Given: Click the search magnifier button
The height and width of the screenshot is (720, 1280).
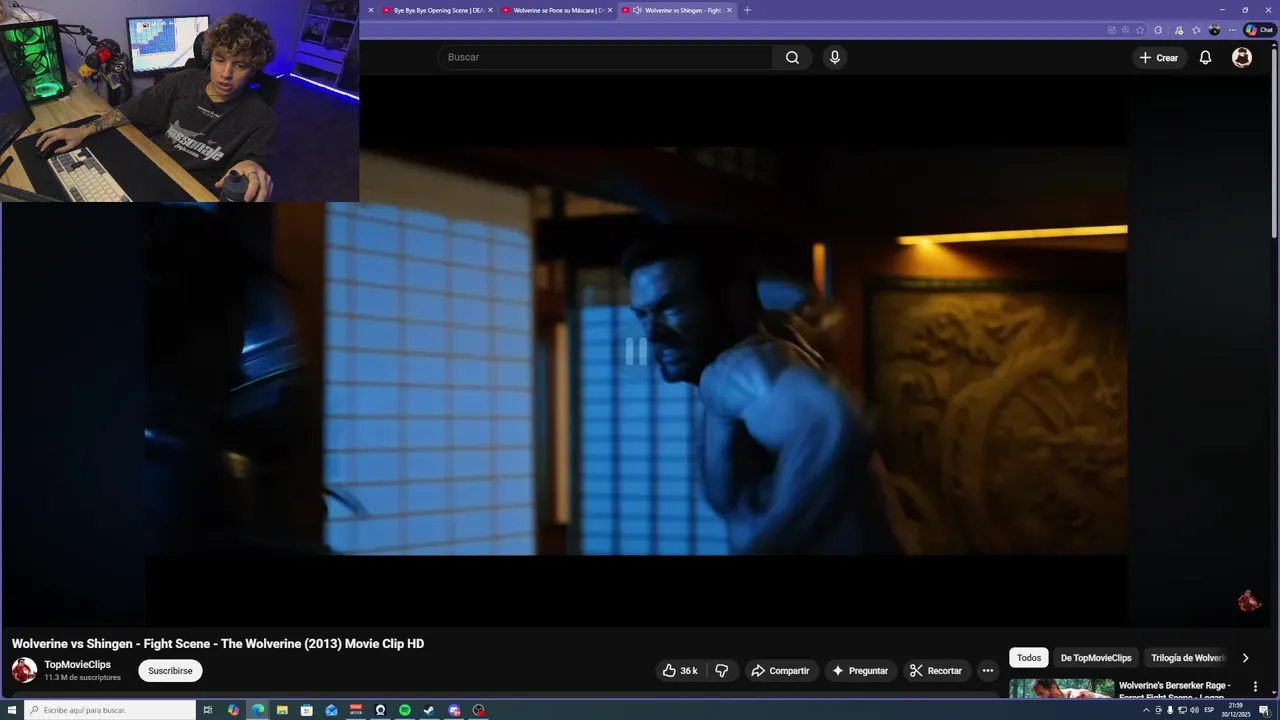Looking at the screenshot, I should [x=792, y=57].
